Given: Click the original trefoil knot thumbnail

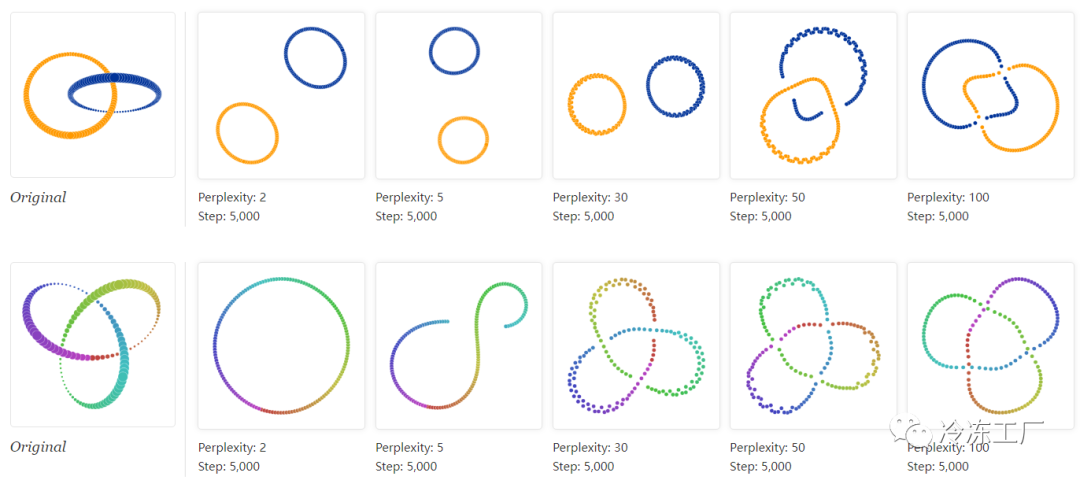Looking at the screenshot, I should 92,344.
